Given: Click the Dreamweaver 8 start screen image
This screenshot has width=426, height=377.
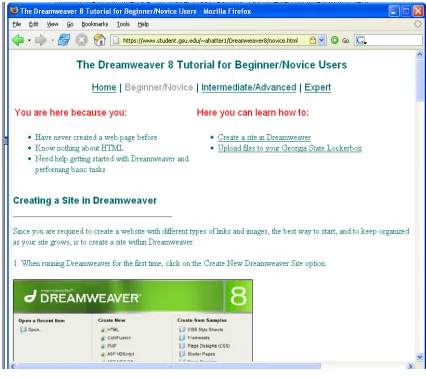Looking at the screenshot, I should coord(133,320).
